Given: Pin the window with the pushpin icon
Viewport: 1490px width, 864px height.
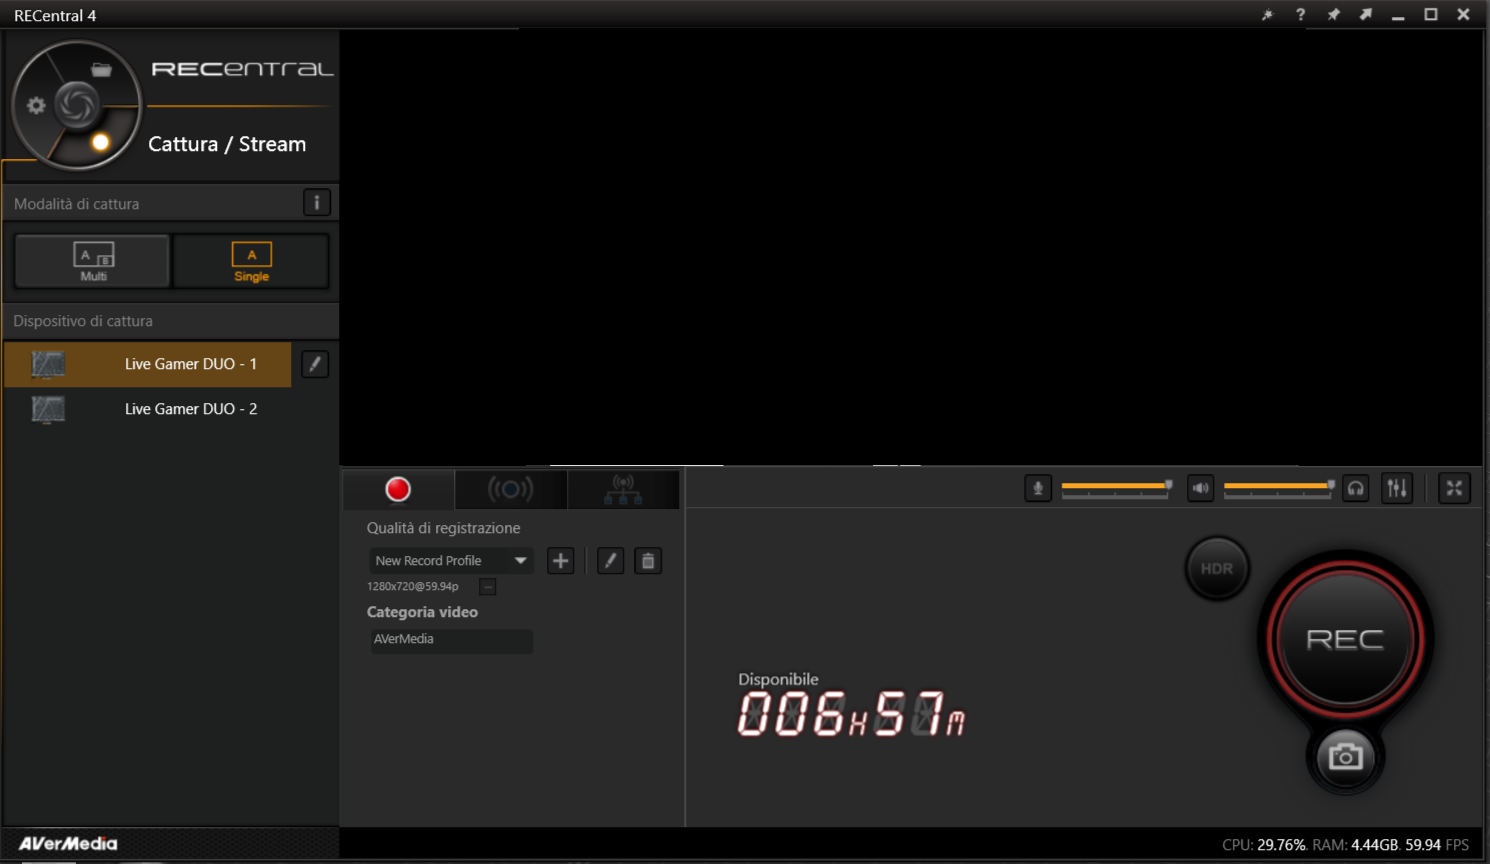Looking at the screenshot, I should 1333,15.
